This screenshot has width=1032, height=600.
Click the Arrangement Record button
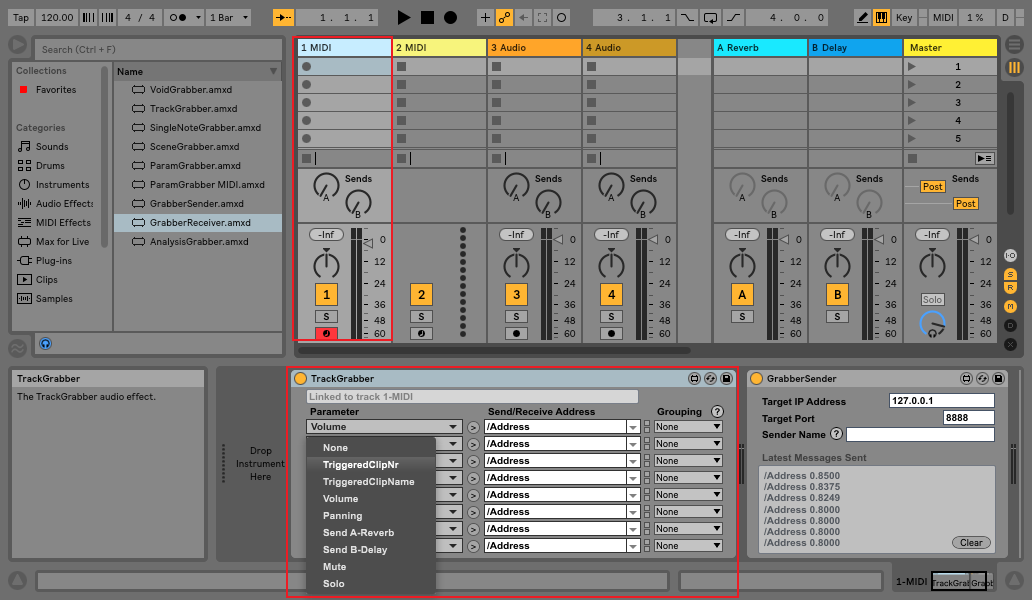(x=450, y=18)
